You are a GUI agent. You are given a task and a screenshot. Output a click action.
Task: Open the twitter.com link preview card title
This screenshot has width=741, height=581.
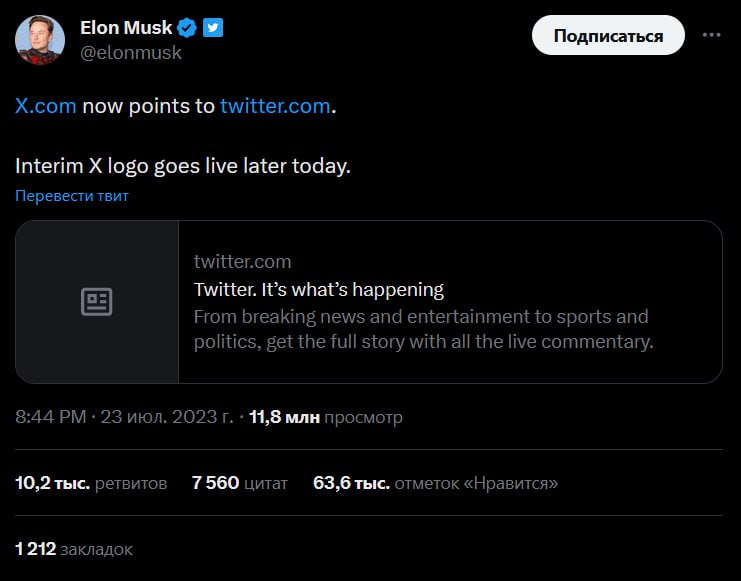(x=318, y=290)
